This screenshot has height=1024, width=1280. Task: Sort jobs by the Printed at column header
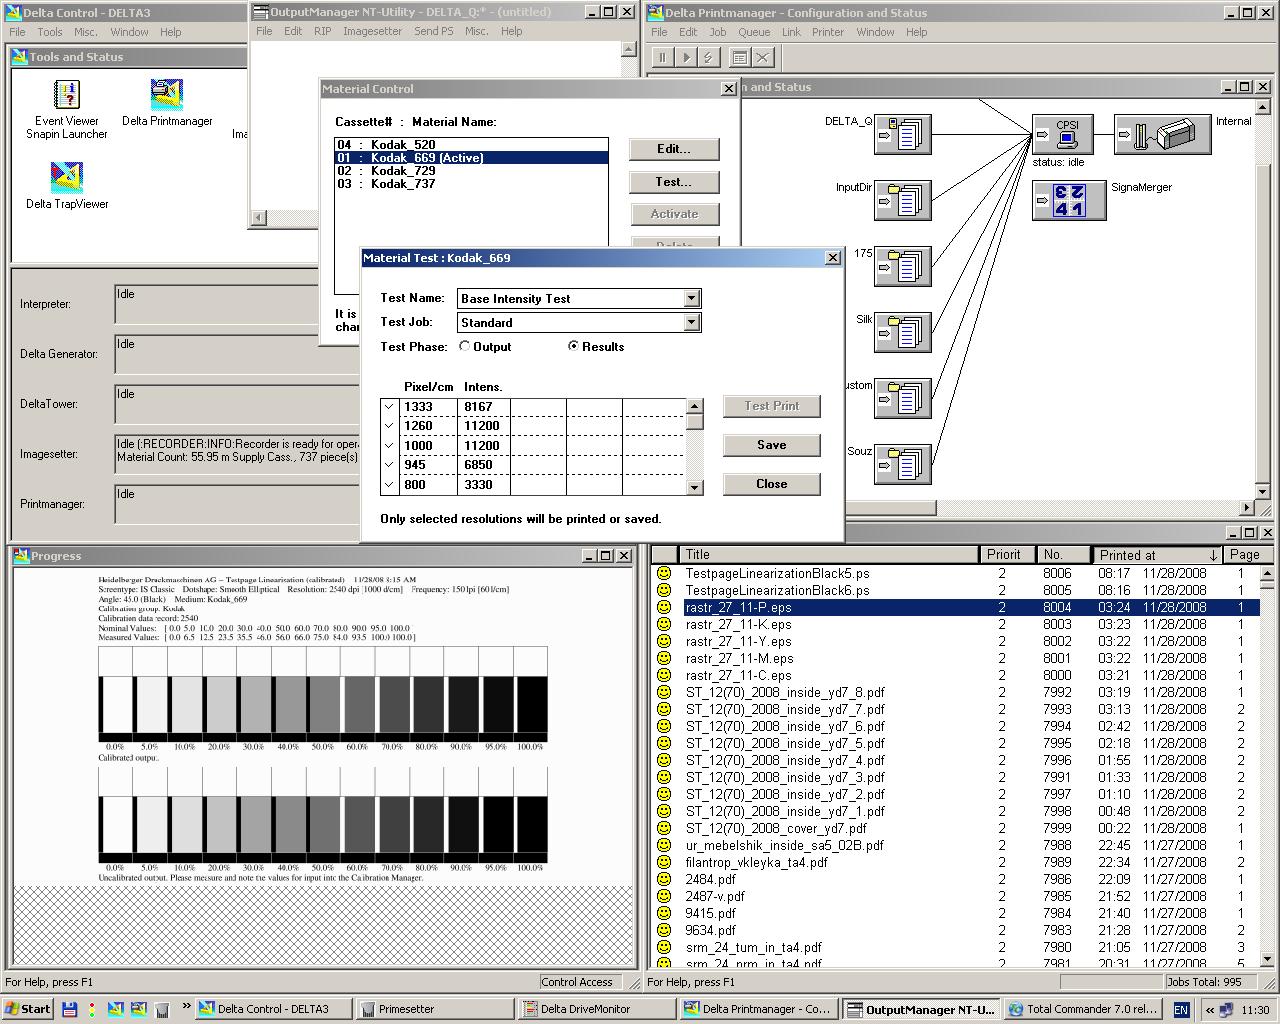[1157, 554]
